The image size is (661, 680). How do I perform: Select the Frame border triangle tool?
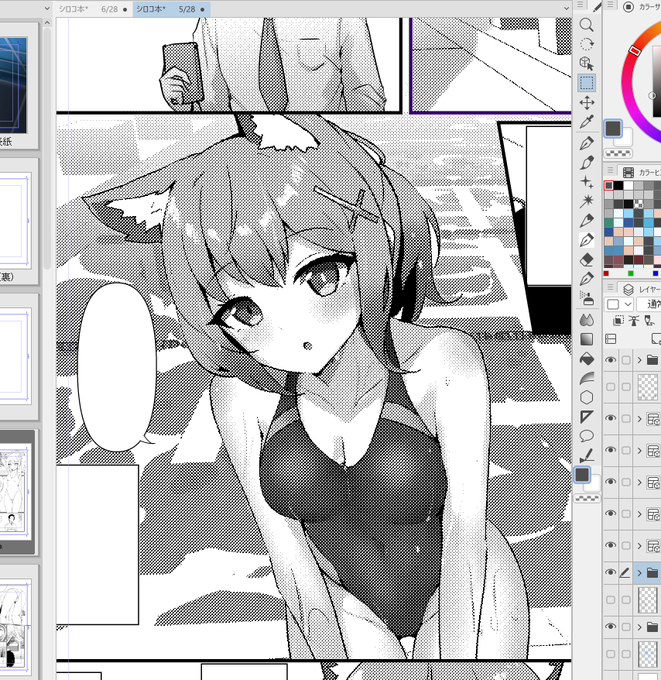click(x=586, y=417)
